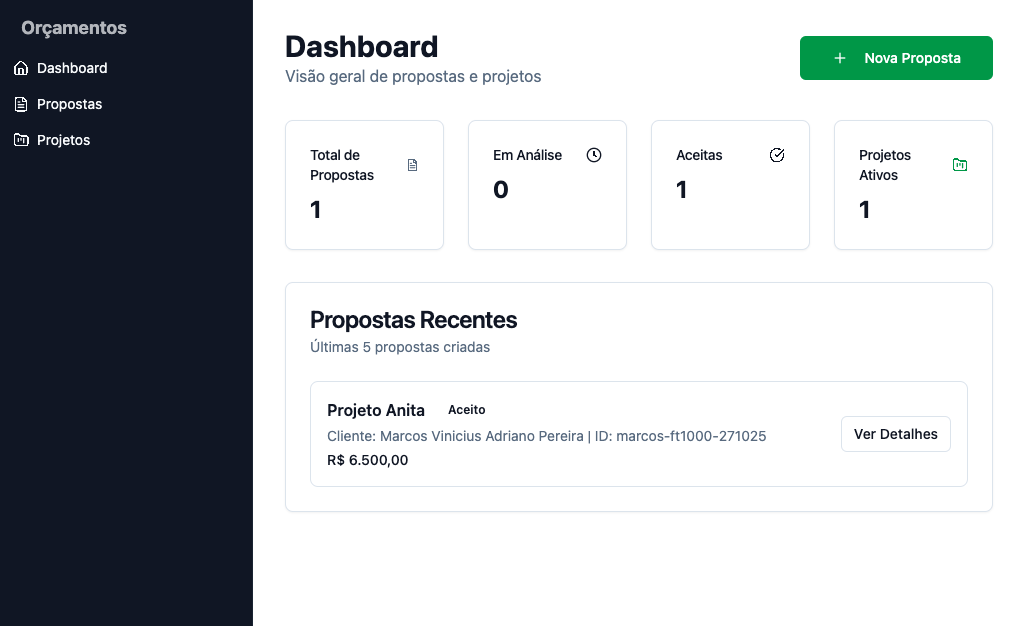Click the R$ 6.500,00 proposal value
Screen dimensions: 1024x626
[367, 460]
